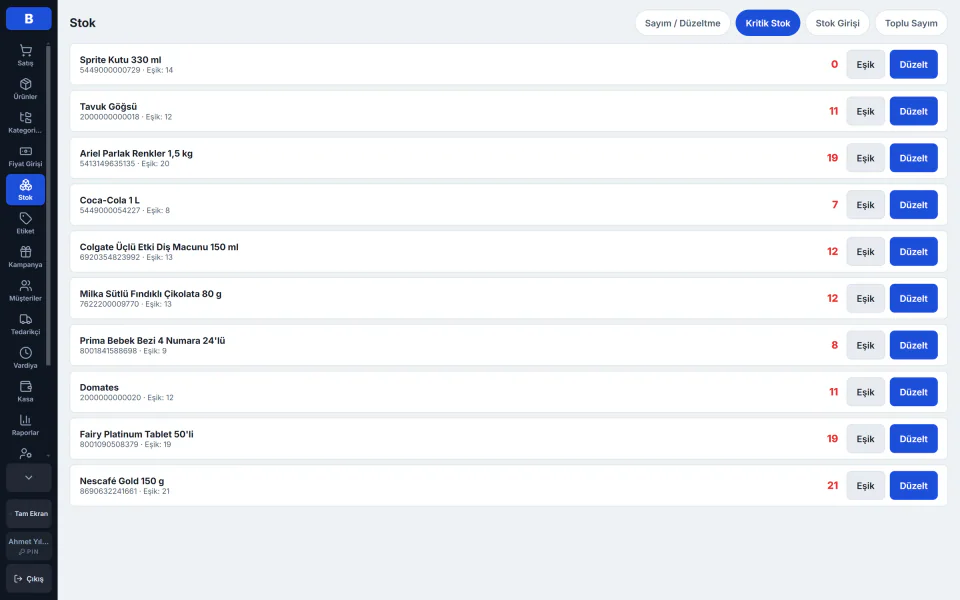Click Eşik for Coca-Cola 1 L
The width and height of the screenshot is (960, 600).
[x=865, y=205]
